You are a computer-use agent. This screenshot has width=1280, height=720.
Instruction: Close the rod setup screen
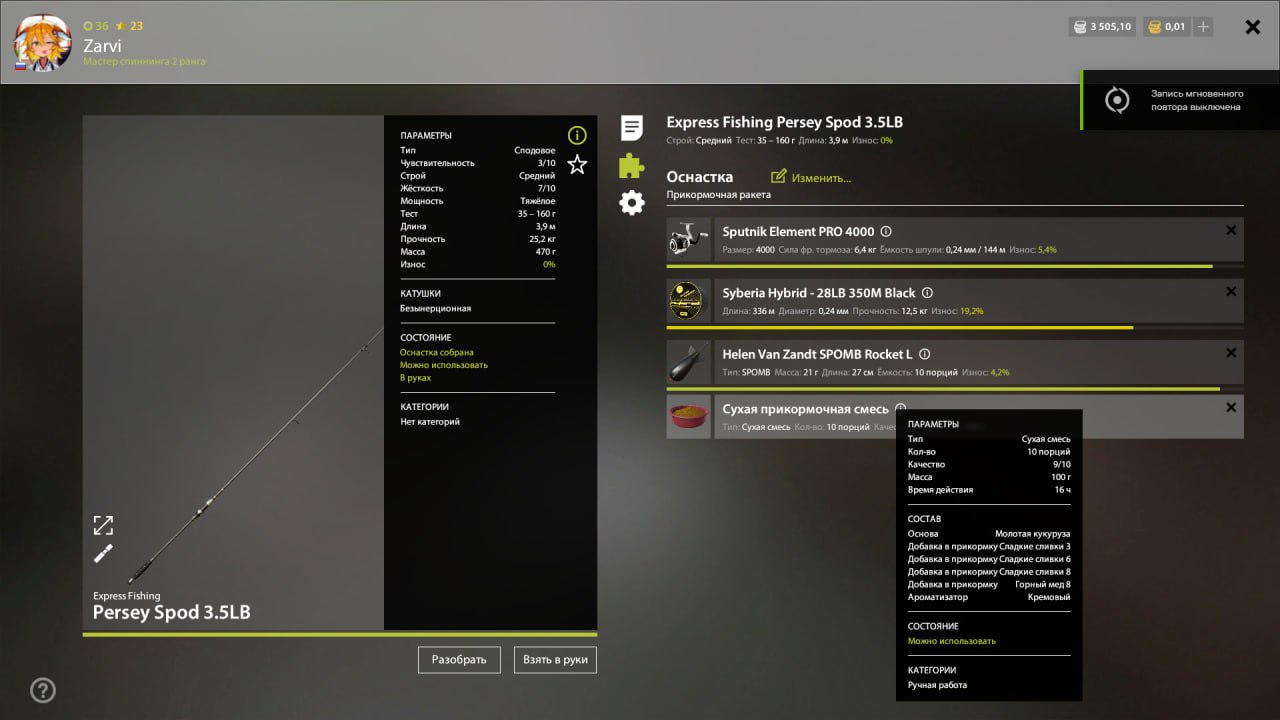1252,27
